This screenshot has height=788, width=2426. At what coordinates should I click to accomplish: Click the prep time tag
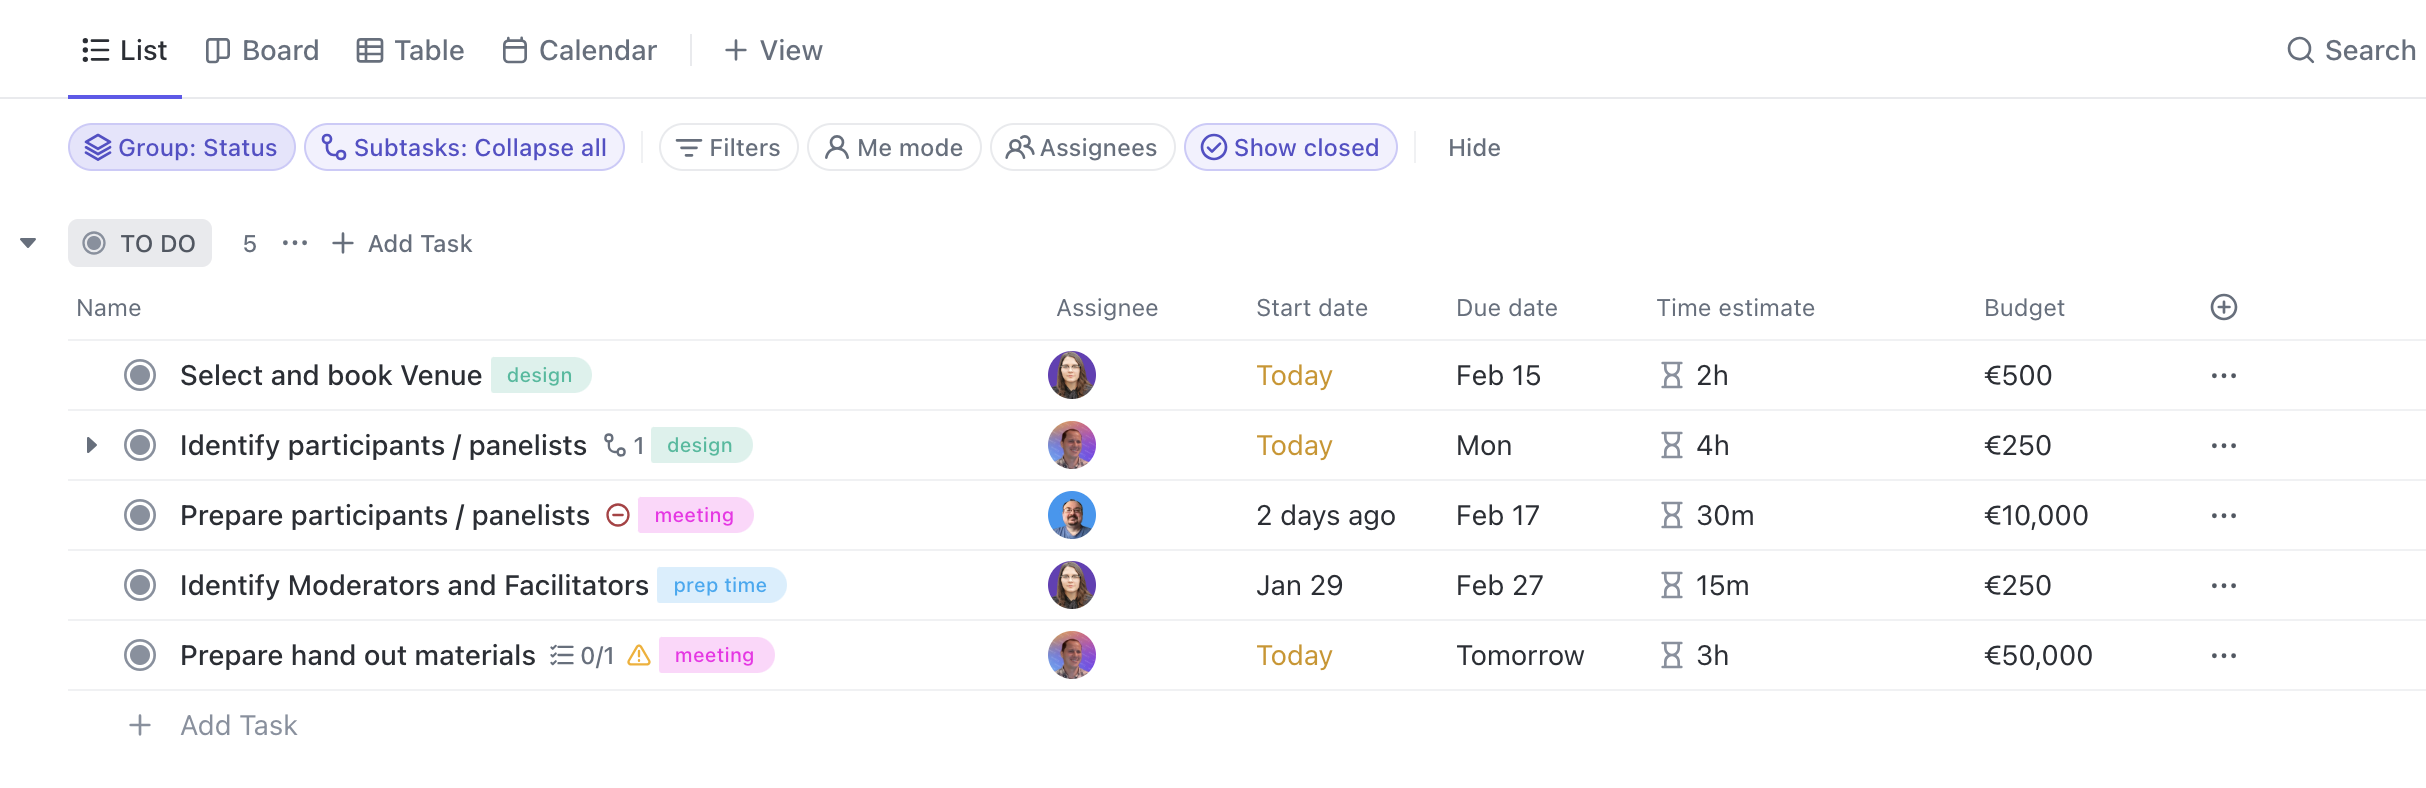720,585
